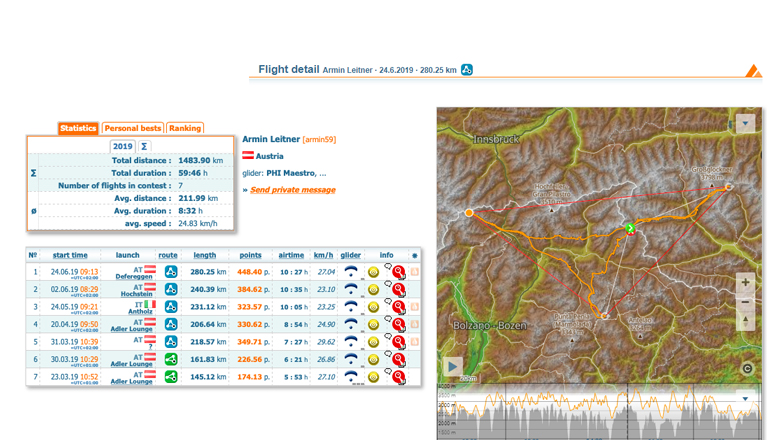The height and width of the screenshot is (440, 780).
Task: Open the map layers dropdown arrow
Action: [x=745, y=124]
